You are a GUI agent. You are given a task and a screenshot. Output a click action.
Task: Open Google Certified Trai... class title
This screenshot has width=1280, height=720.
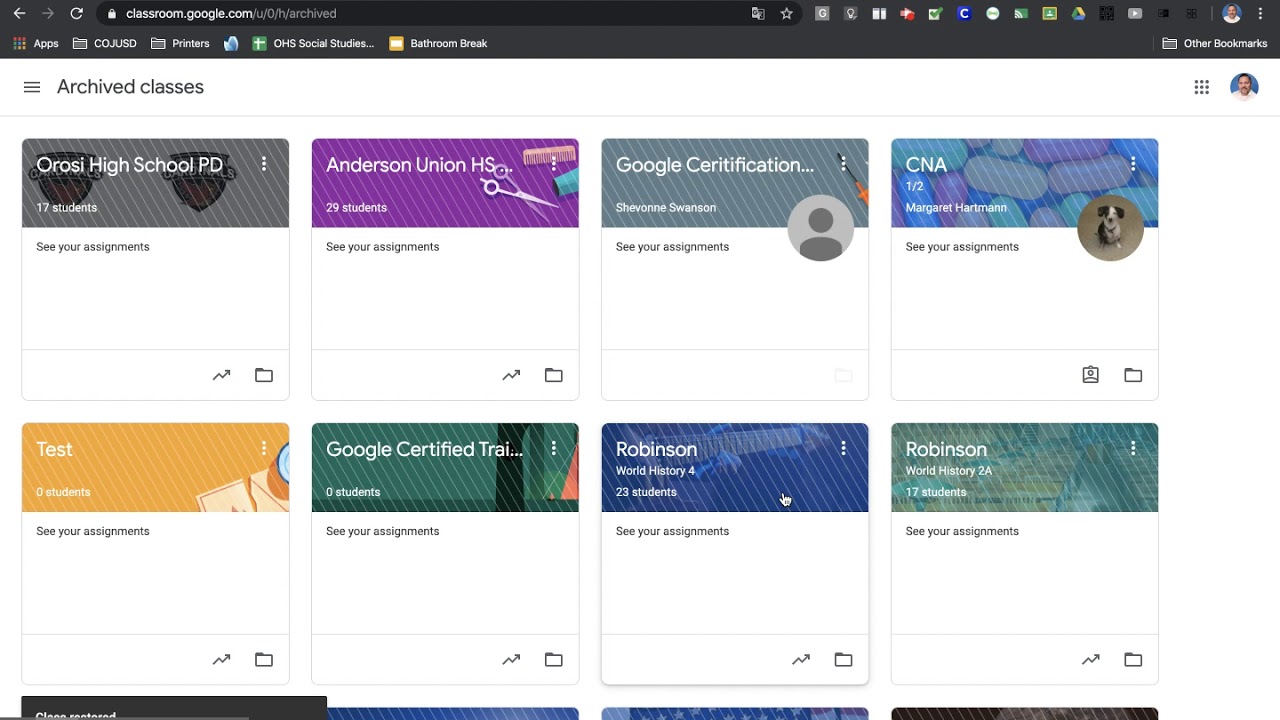(x=424, y=450)
